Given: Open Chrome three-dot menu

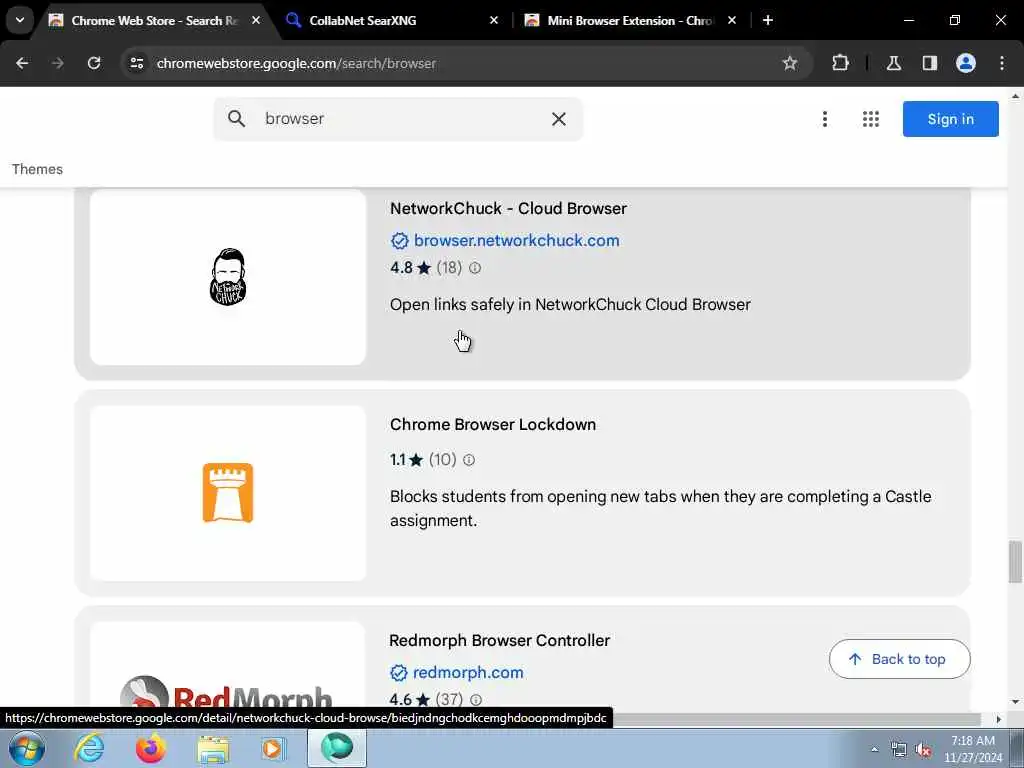Looking at the screenshot, I should 1002,63.
